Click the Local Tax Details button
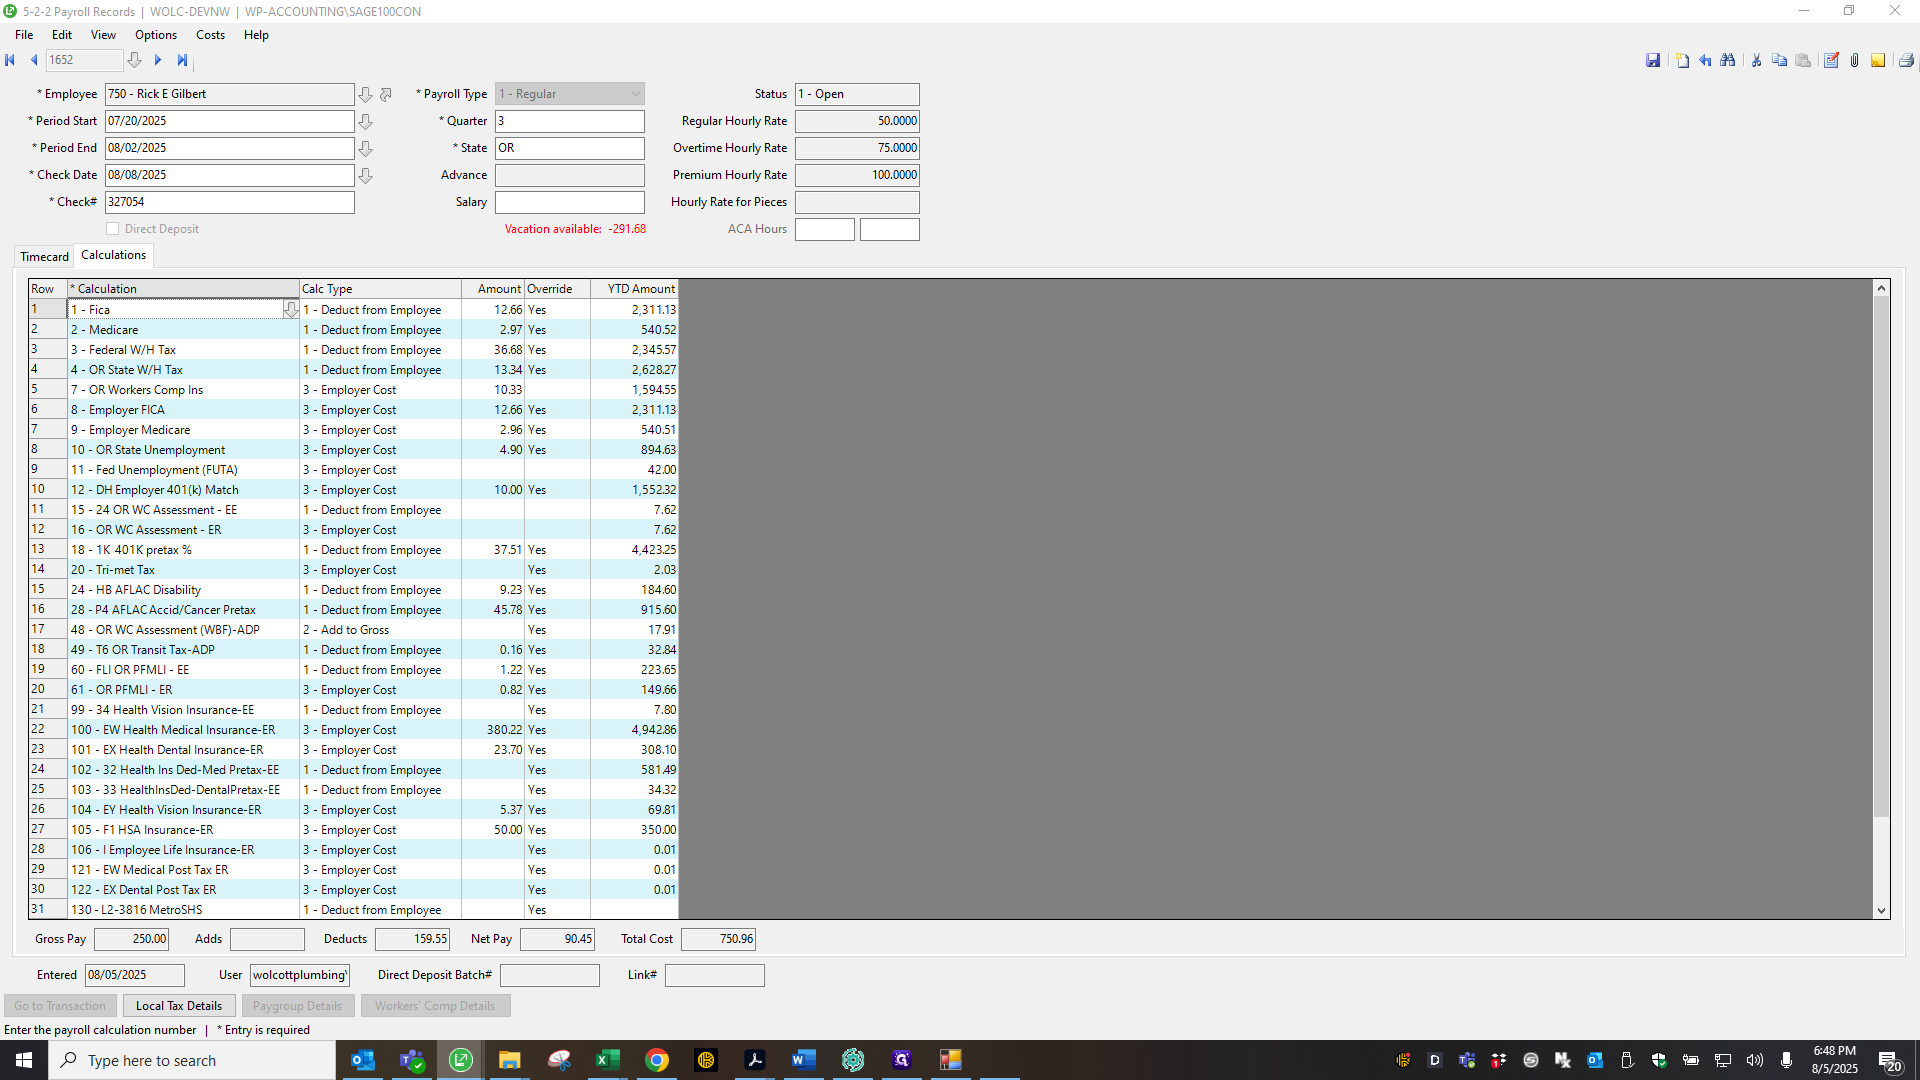The height and width of the screenshot is (1080, 1920). [x=179, y=1006]
